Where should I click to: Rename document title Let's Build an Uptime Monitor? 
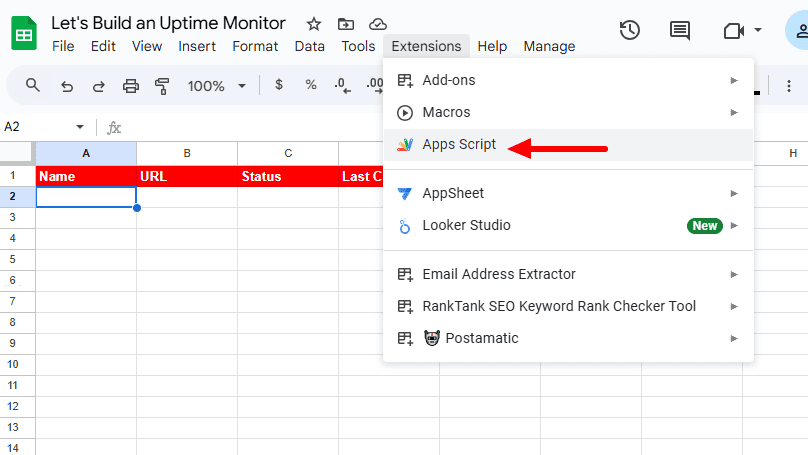click(168, 23)
